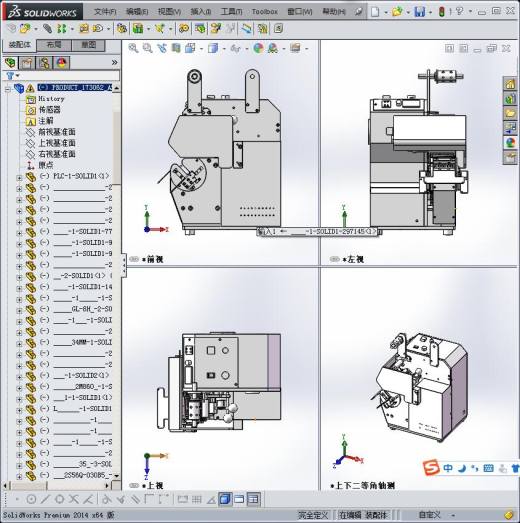The width and height of the screenshot is (520, 523).
Task: Click the feature tree horizontal scrollbar
Action: point(57,485)
